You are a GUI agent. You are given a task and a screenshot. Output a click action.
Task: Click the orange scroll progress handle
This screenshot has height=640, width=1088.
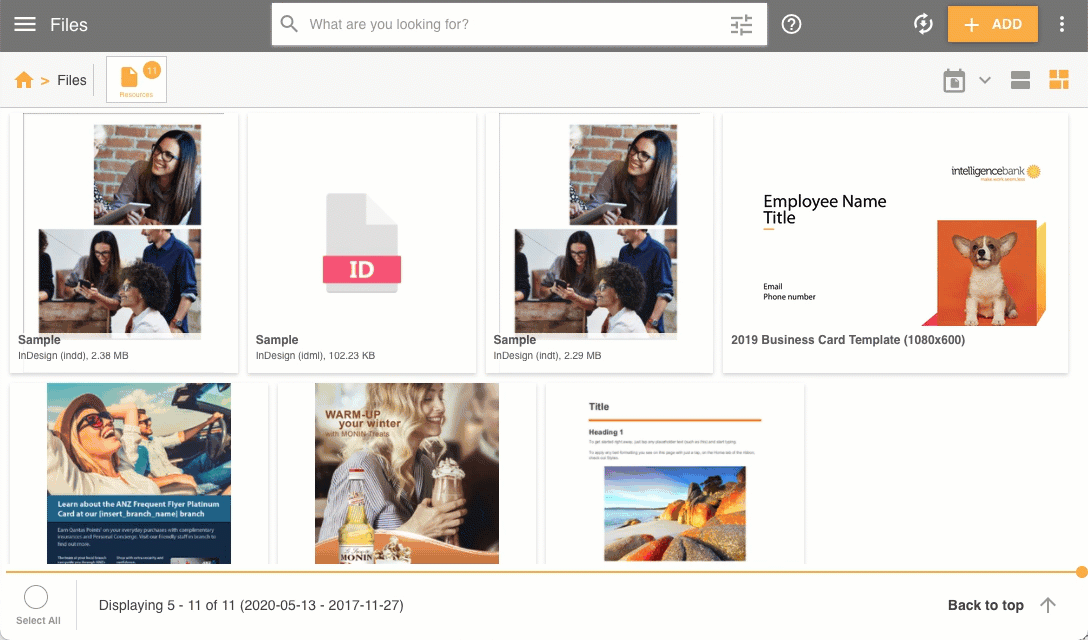tap(1081, 572)
